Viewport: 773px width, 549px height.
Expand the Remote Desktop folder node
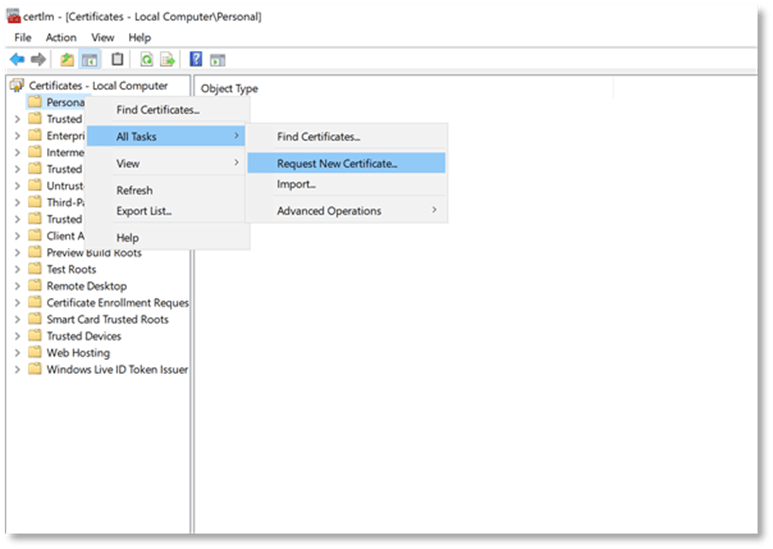click(17, 286)
